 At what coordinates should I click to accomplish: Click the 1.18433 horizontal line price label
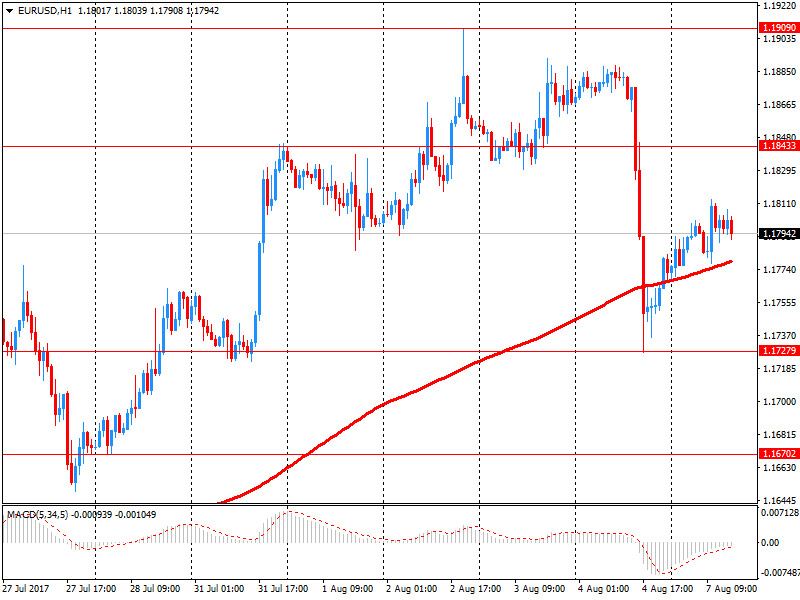(779, 146)
